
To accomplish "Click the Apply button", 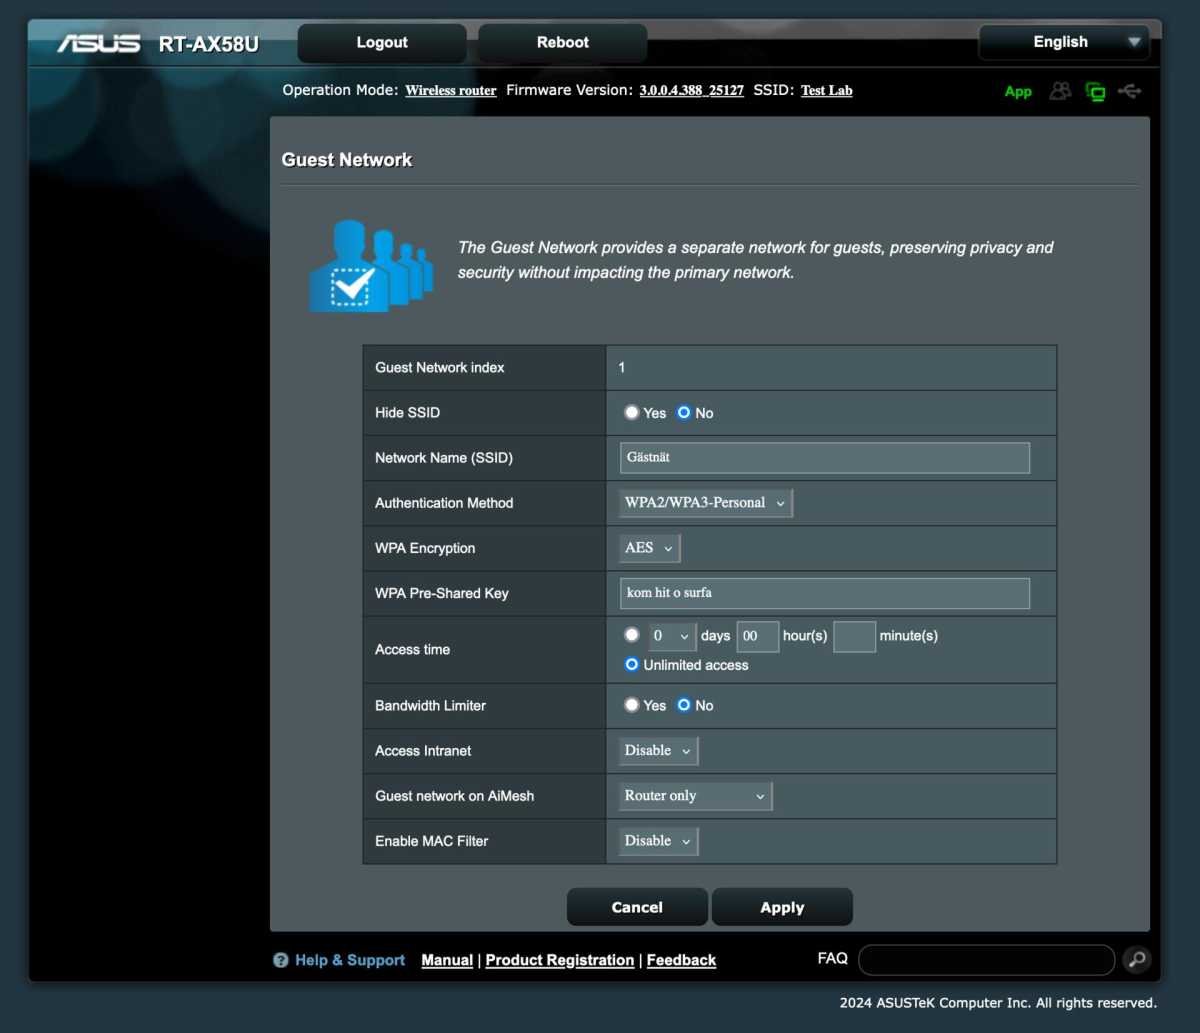I will tap(782, 907).
